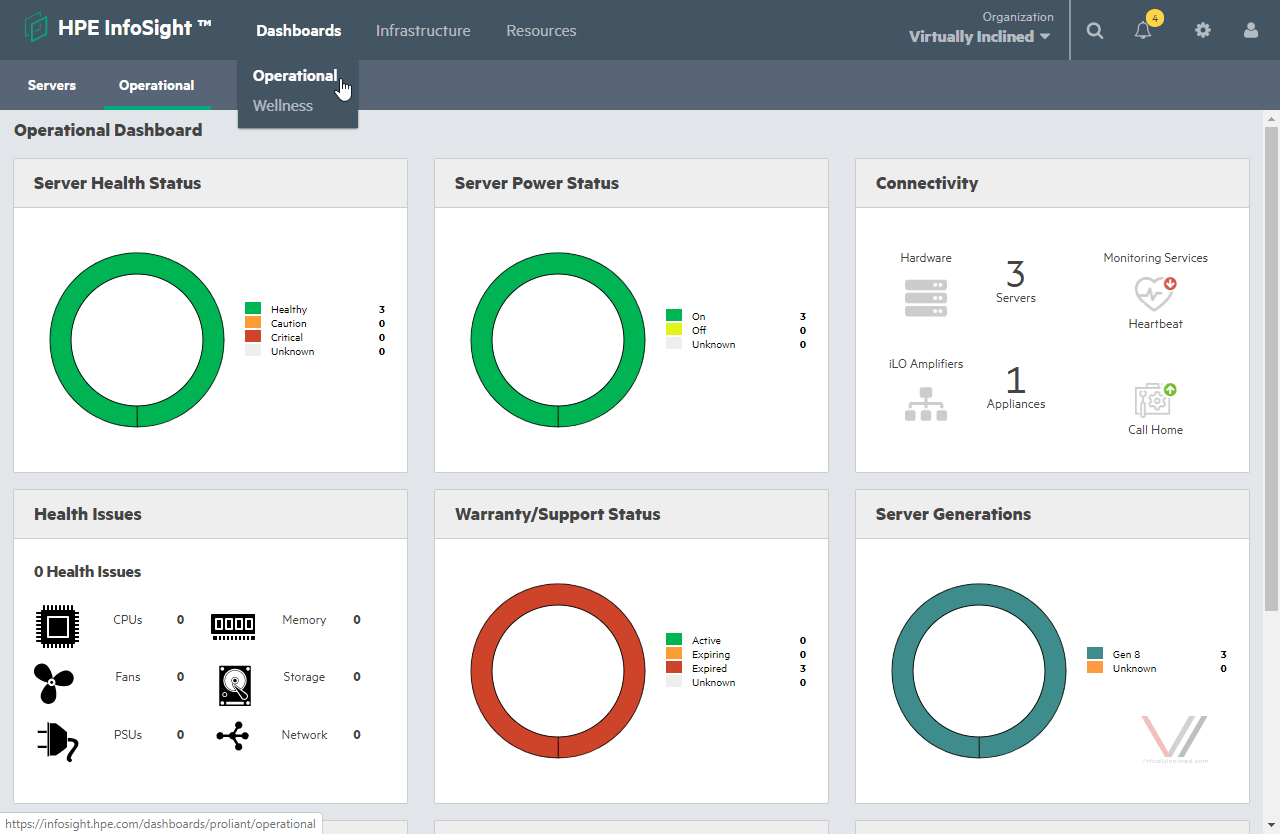Image resolution: width=1280 pixels, height=834 pixels.
Task: Open the search magnifier icon
Action: tap(1095, 31)
